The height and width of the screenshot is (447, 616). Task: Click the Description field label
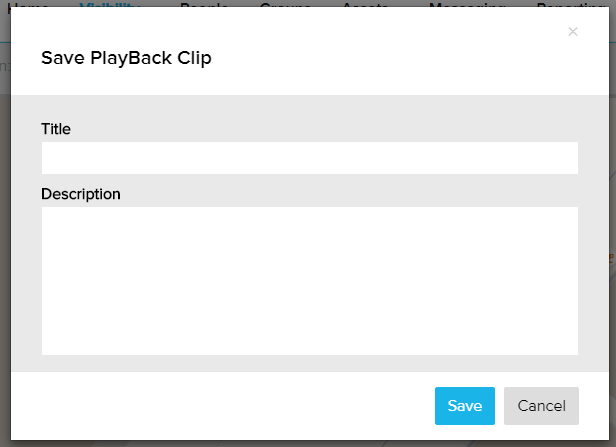81,194
